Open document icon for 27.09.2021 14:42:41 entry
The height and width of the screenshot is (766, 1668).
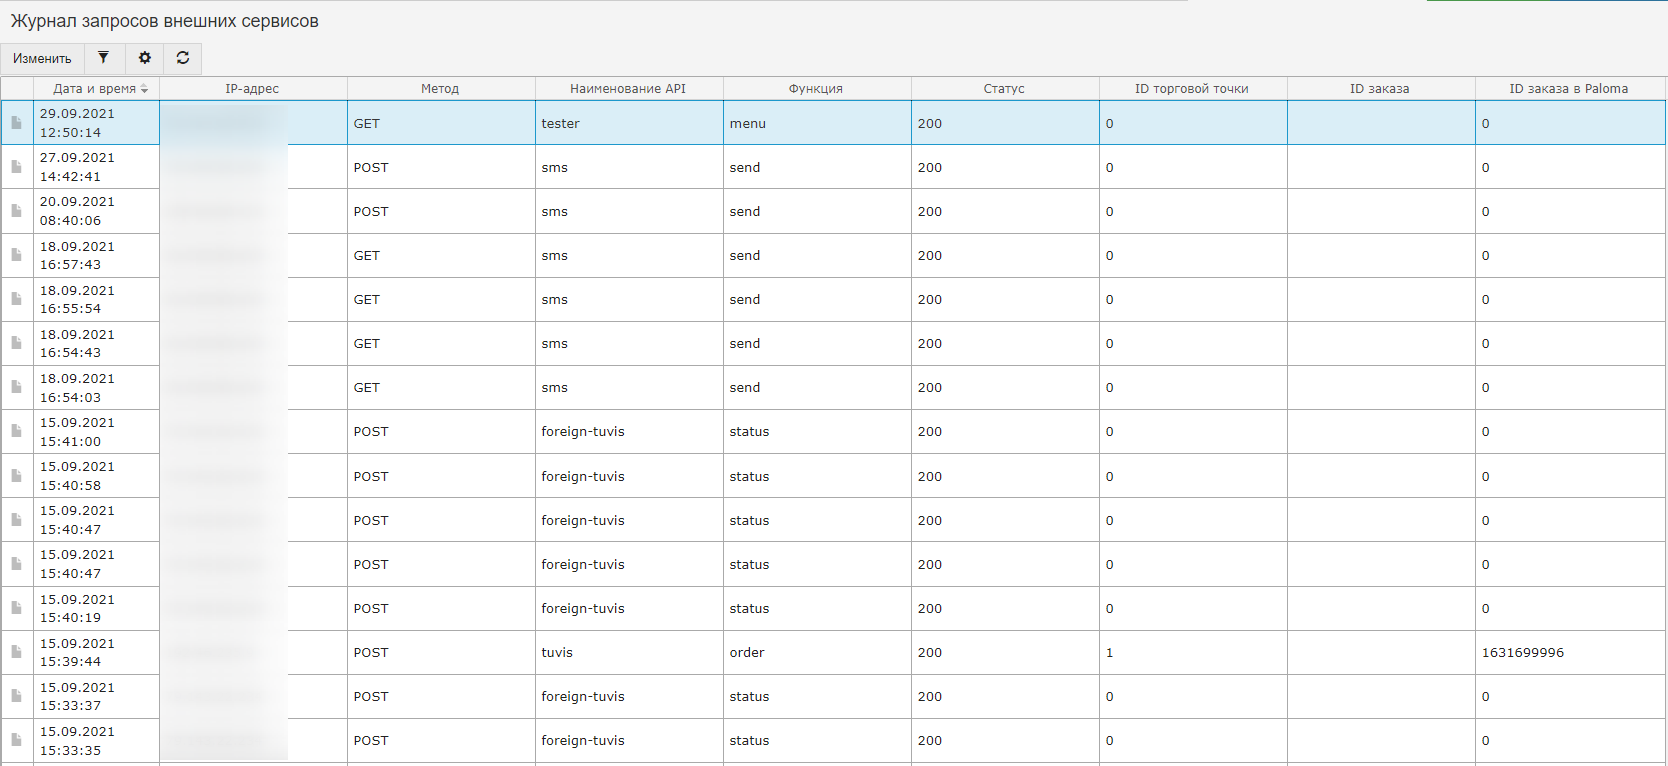click(17, 167)
